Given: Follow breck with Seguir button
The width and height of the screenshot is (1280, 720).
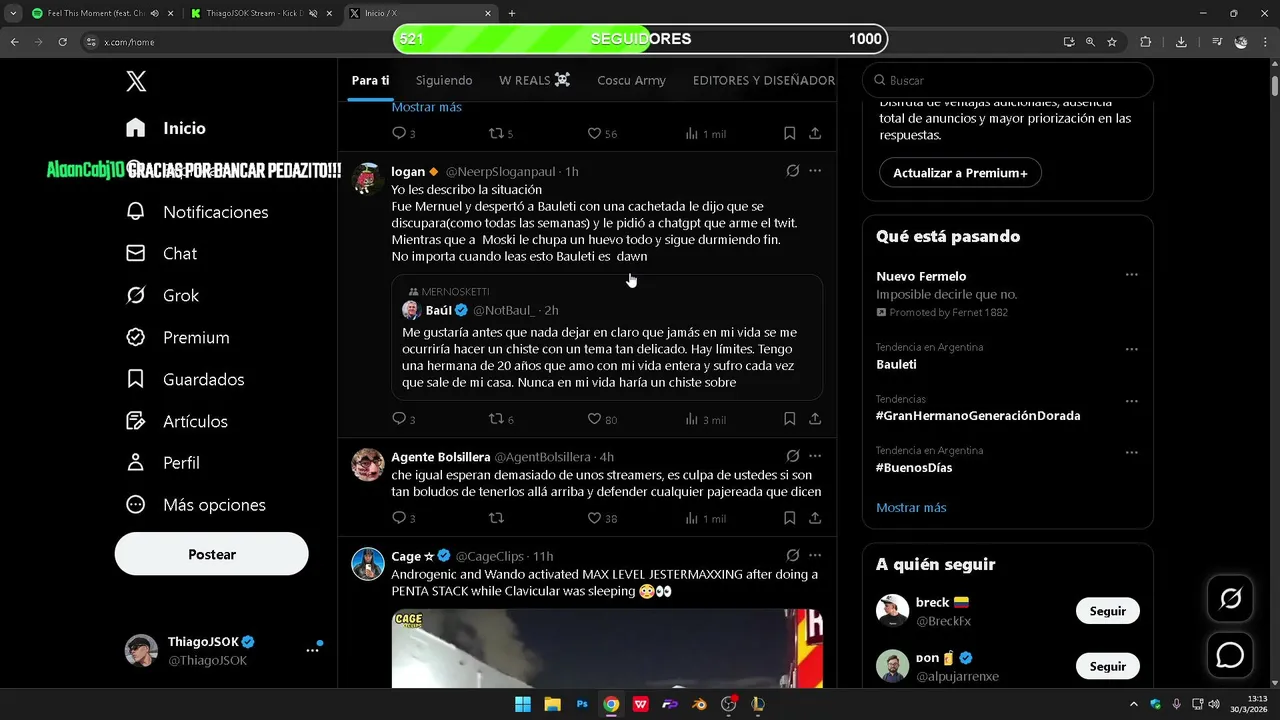Looking at the screenshot, I should 1108,611.
